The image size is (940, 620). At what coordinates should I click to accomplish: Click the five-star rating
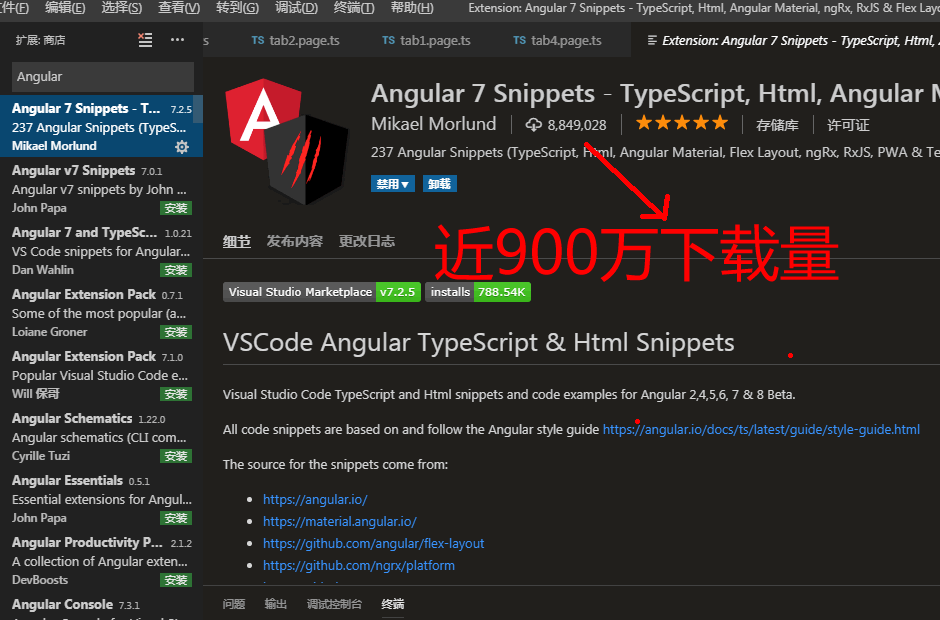click(x=682, y=124)
